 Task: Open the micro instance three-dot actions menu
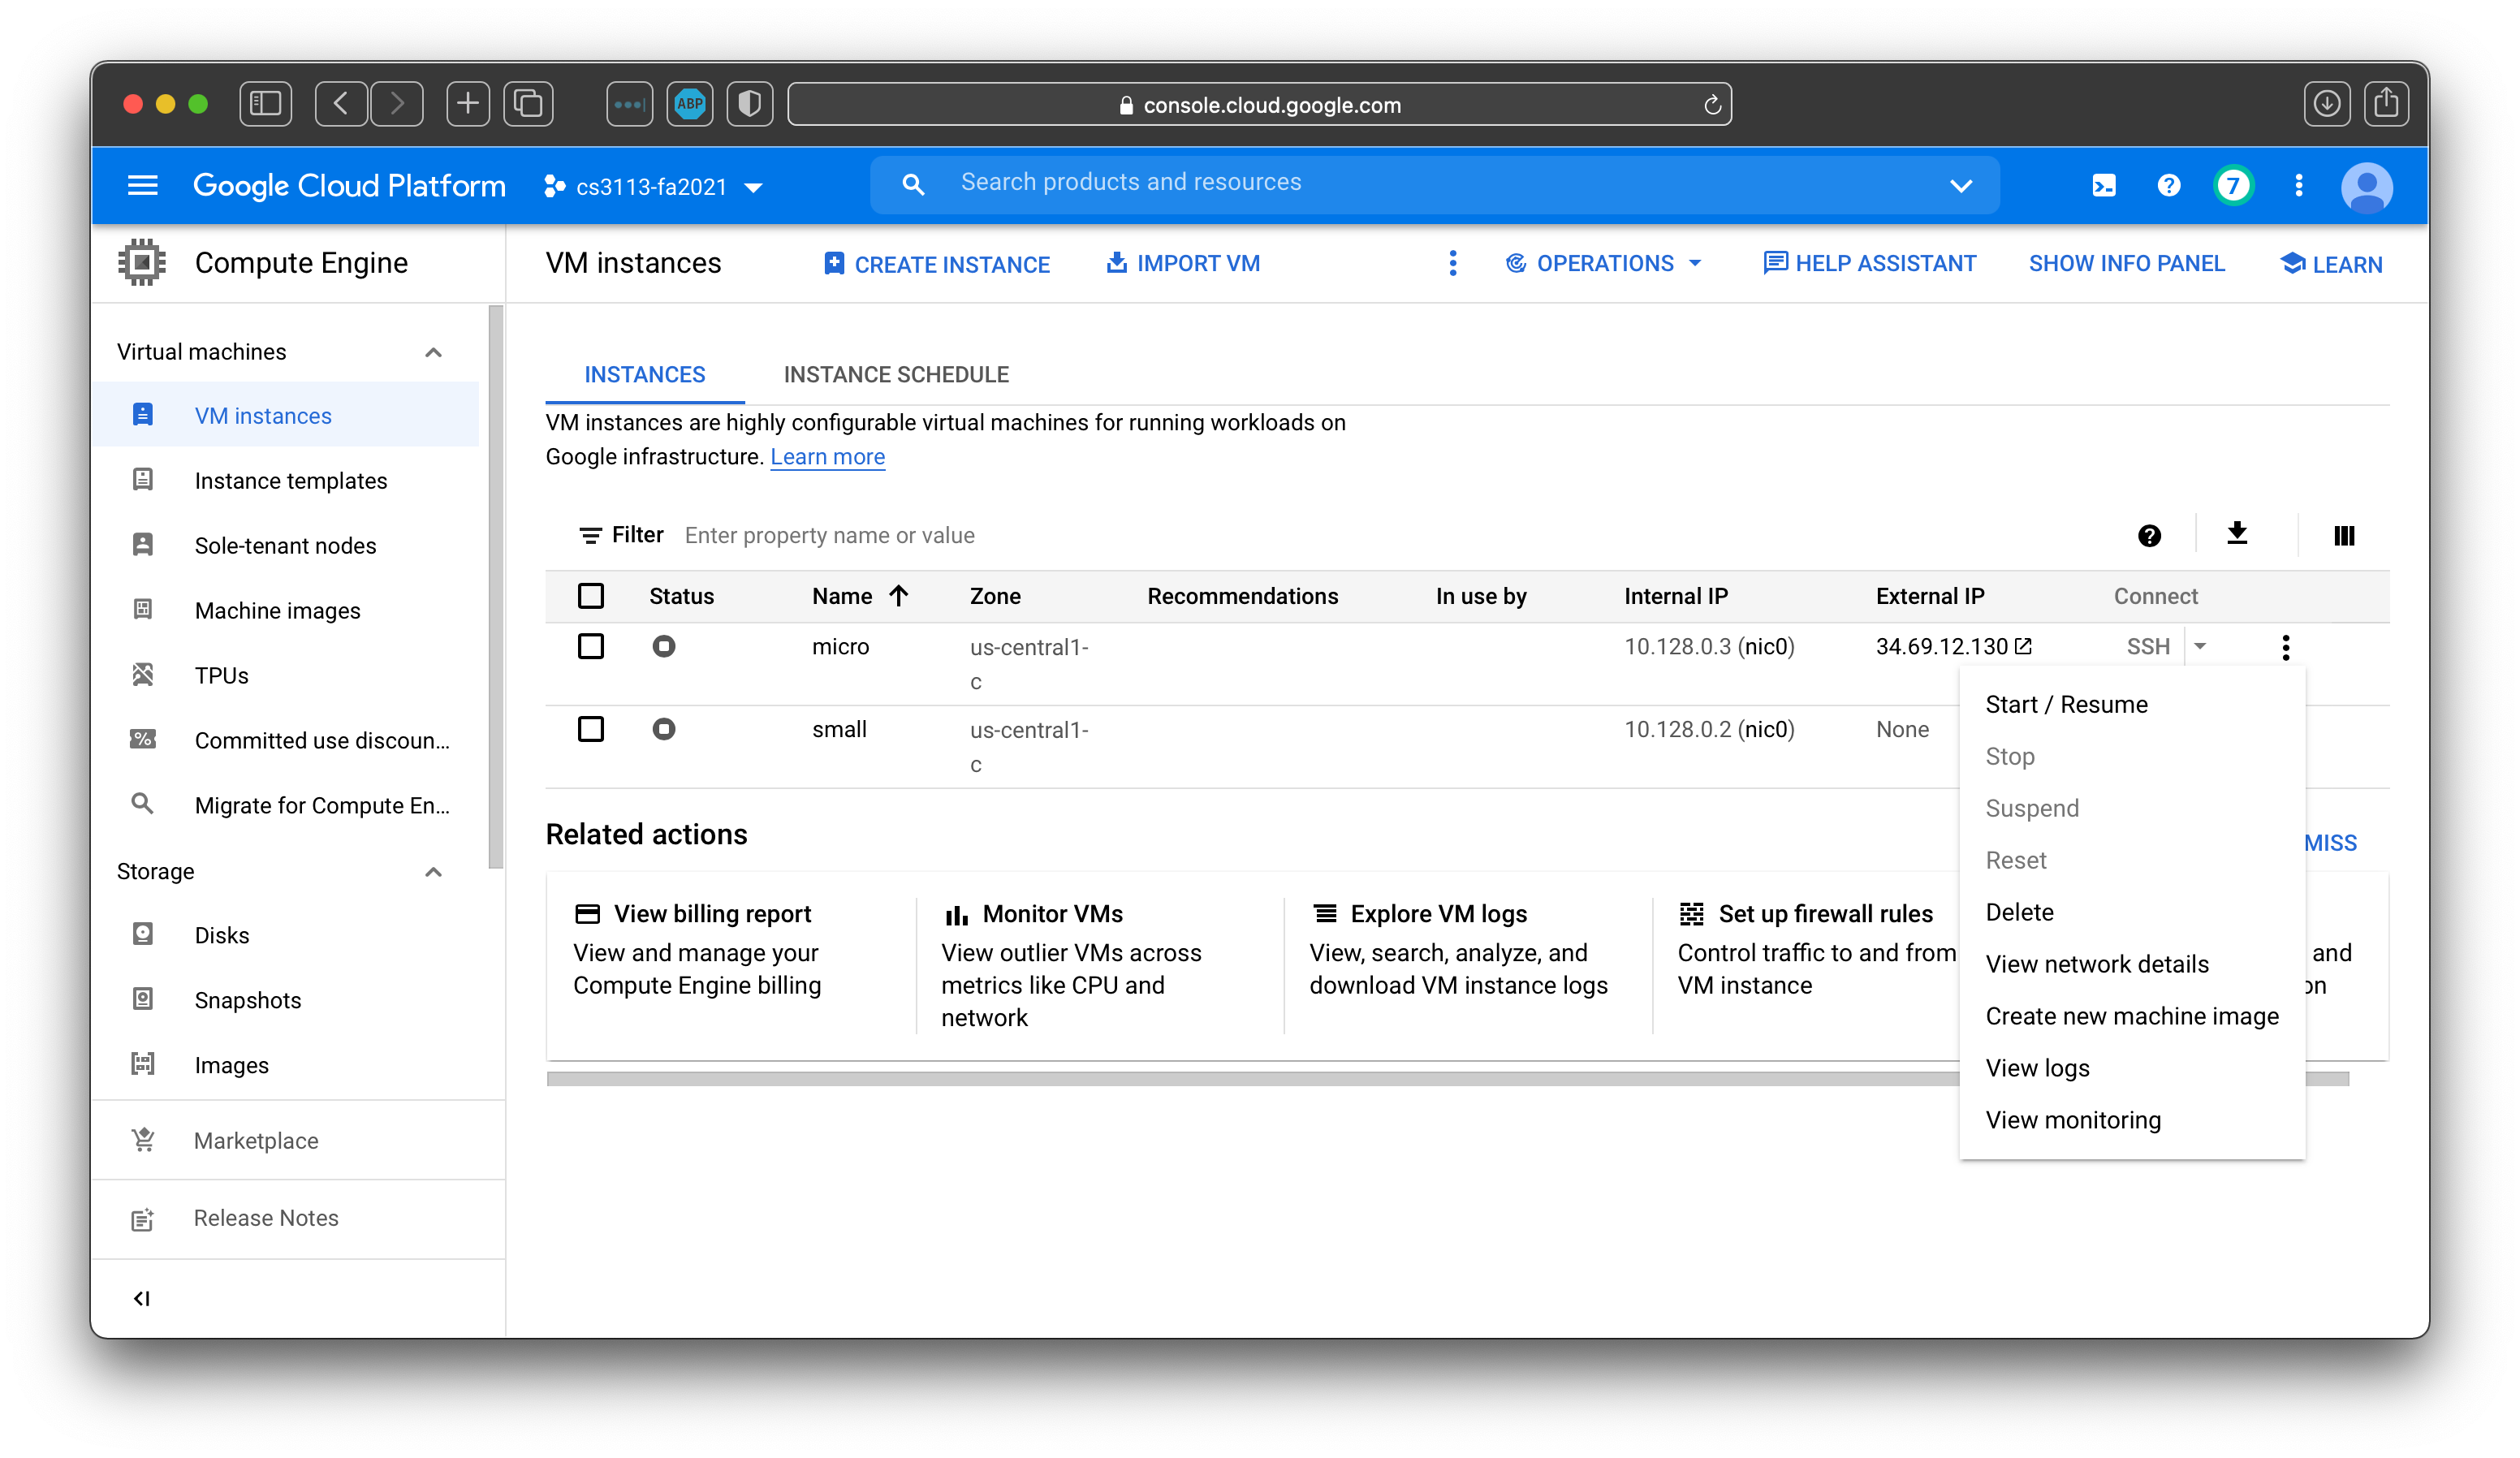click(x=2285, y=647)
